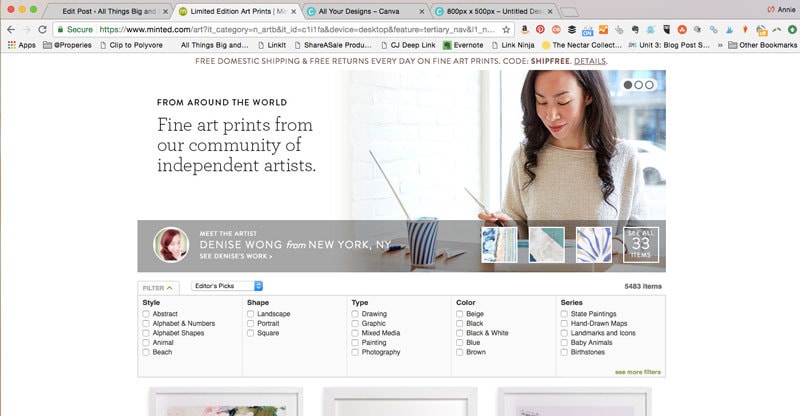
Task: Check the Mixed Media type filter
Action: (x=355, y=333)
